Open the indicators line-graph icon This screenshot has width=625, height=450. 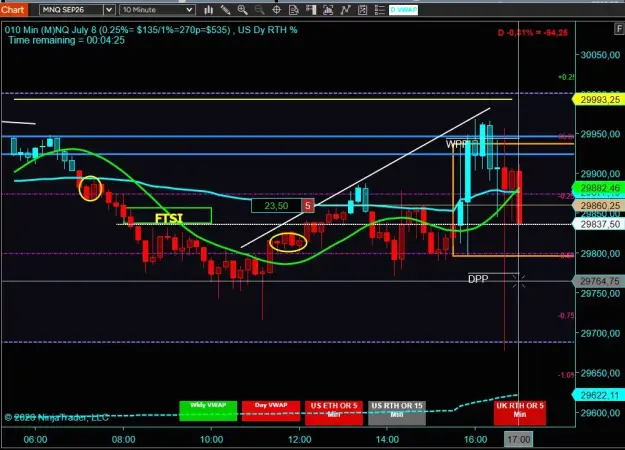pyautogui.click(x=345, y=10)
